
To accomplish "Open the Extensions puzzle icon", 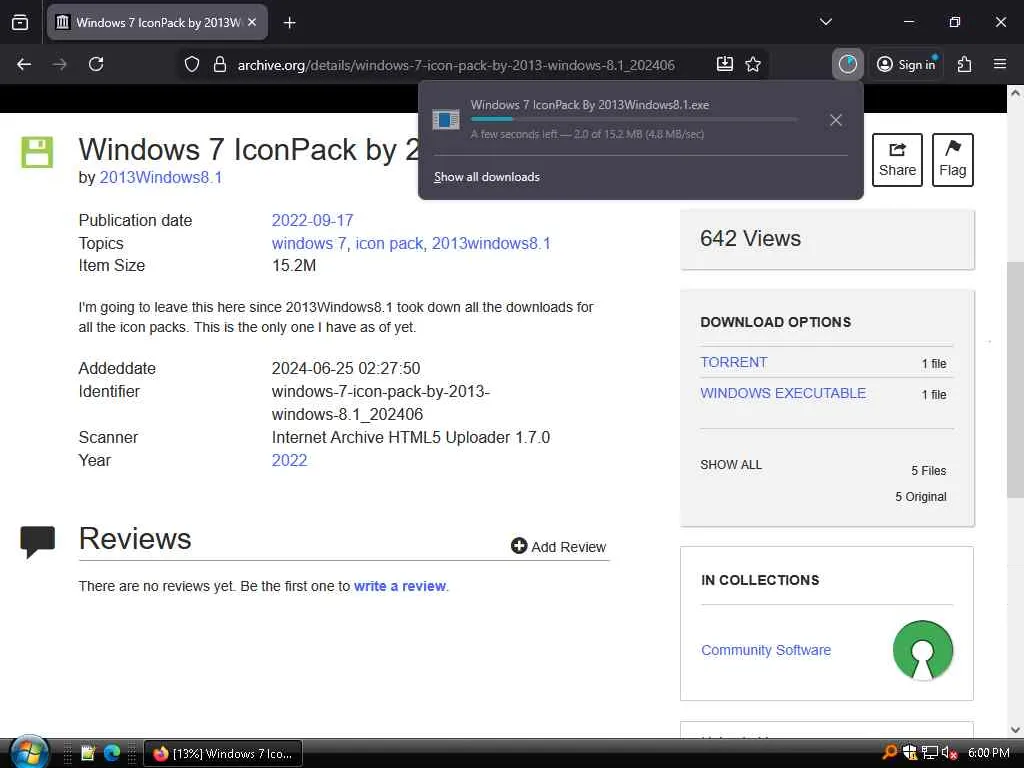I will (964, 64).
